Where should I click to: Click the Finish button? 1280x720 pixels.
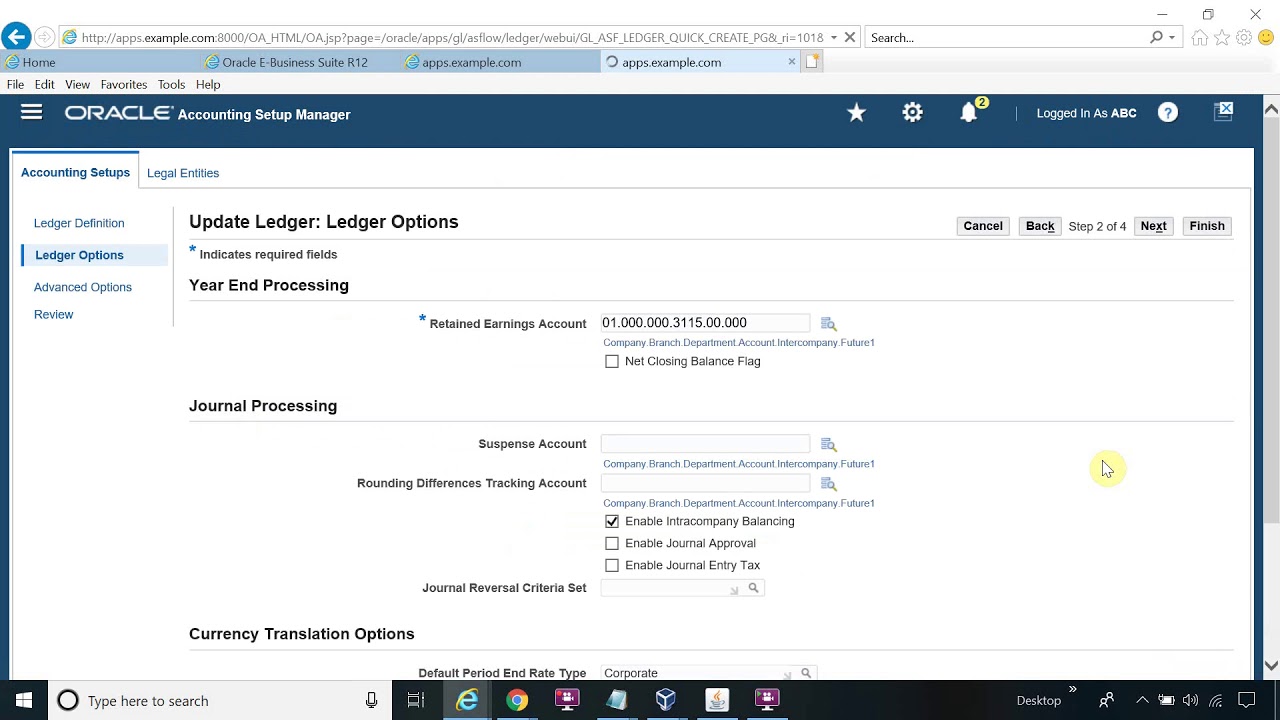[1207, 226]
